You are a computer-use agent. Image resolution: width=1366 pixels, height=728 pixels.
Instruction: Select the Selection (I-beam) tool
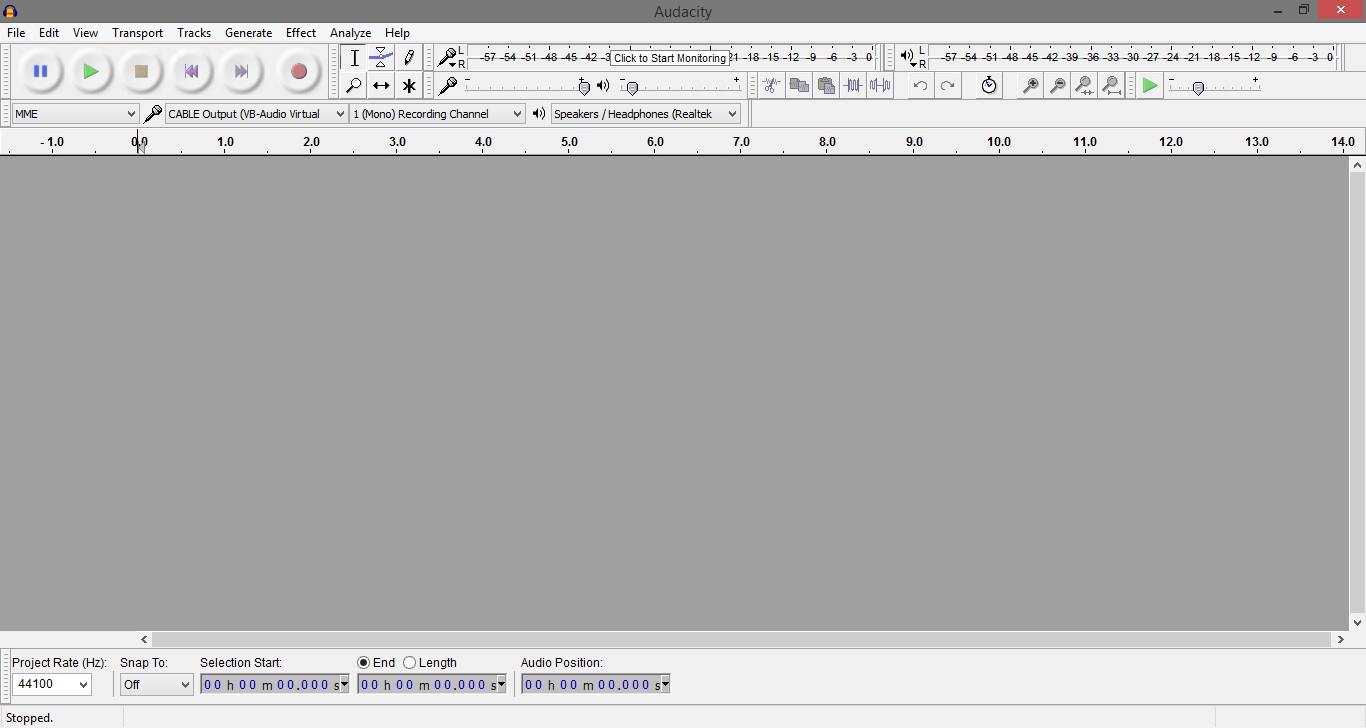point(354,58)
